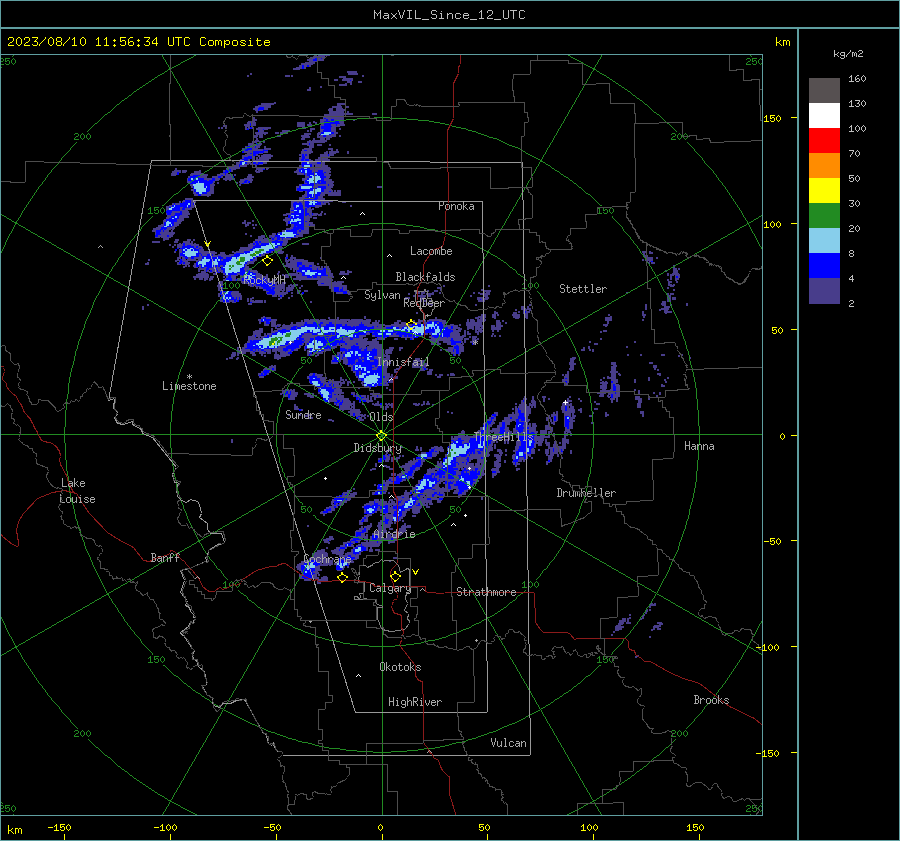Screen dimensions: 900x841
Task: Click the dark purple 4 legend swatch
Action: pos(824,290)
